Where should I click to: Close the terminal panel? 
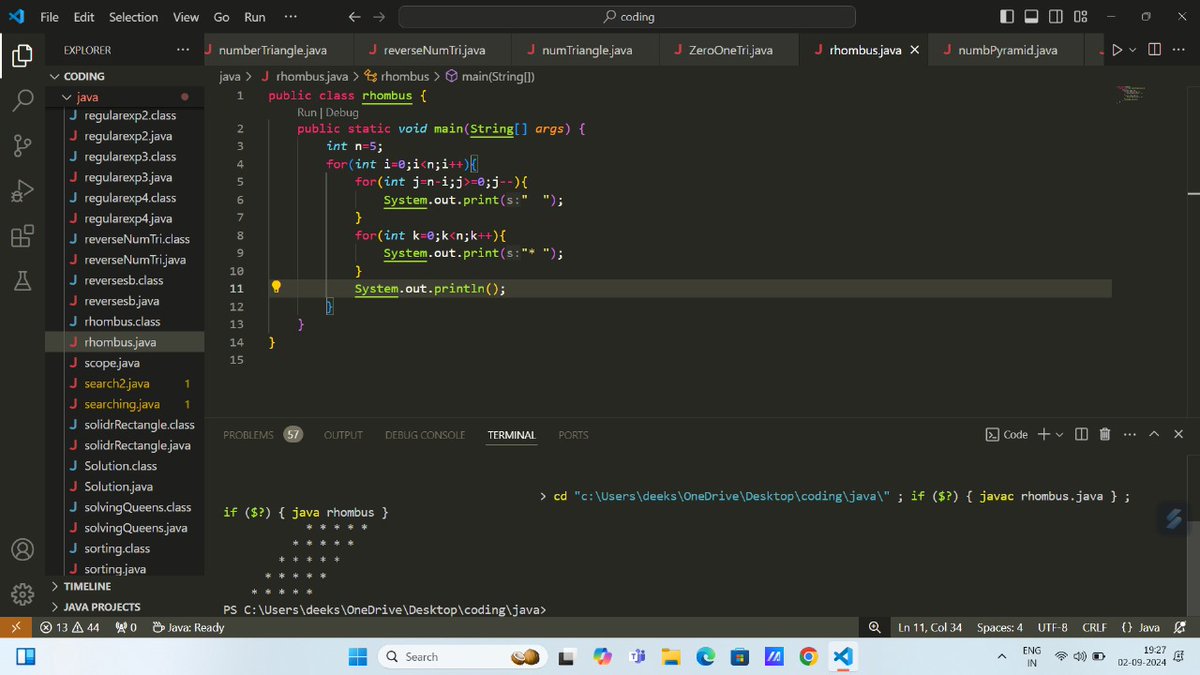(x=1178, y=434)
